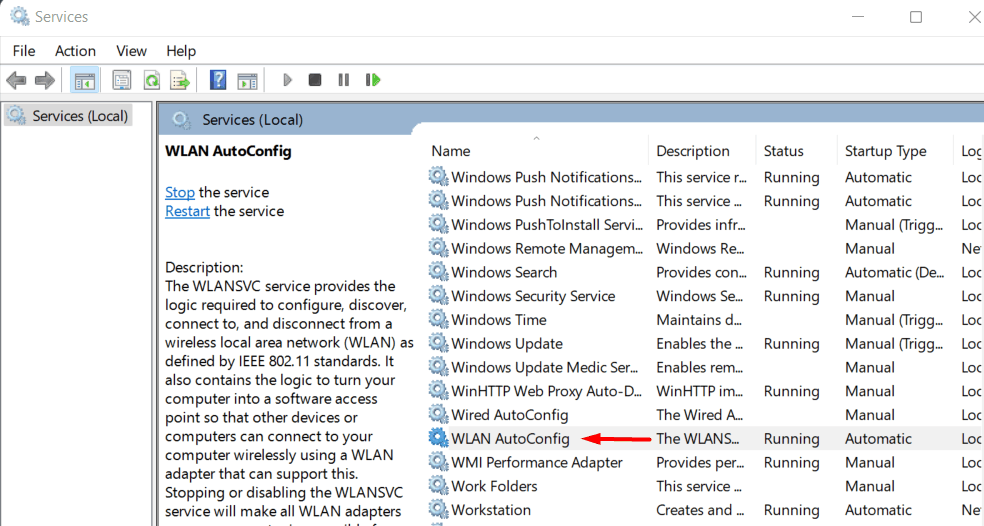Open the View menu
Screen dimensions: 984x526
click(131, 51)
